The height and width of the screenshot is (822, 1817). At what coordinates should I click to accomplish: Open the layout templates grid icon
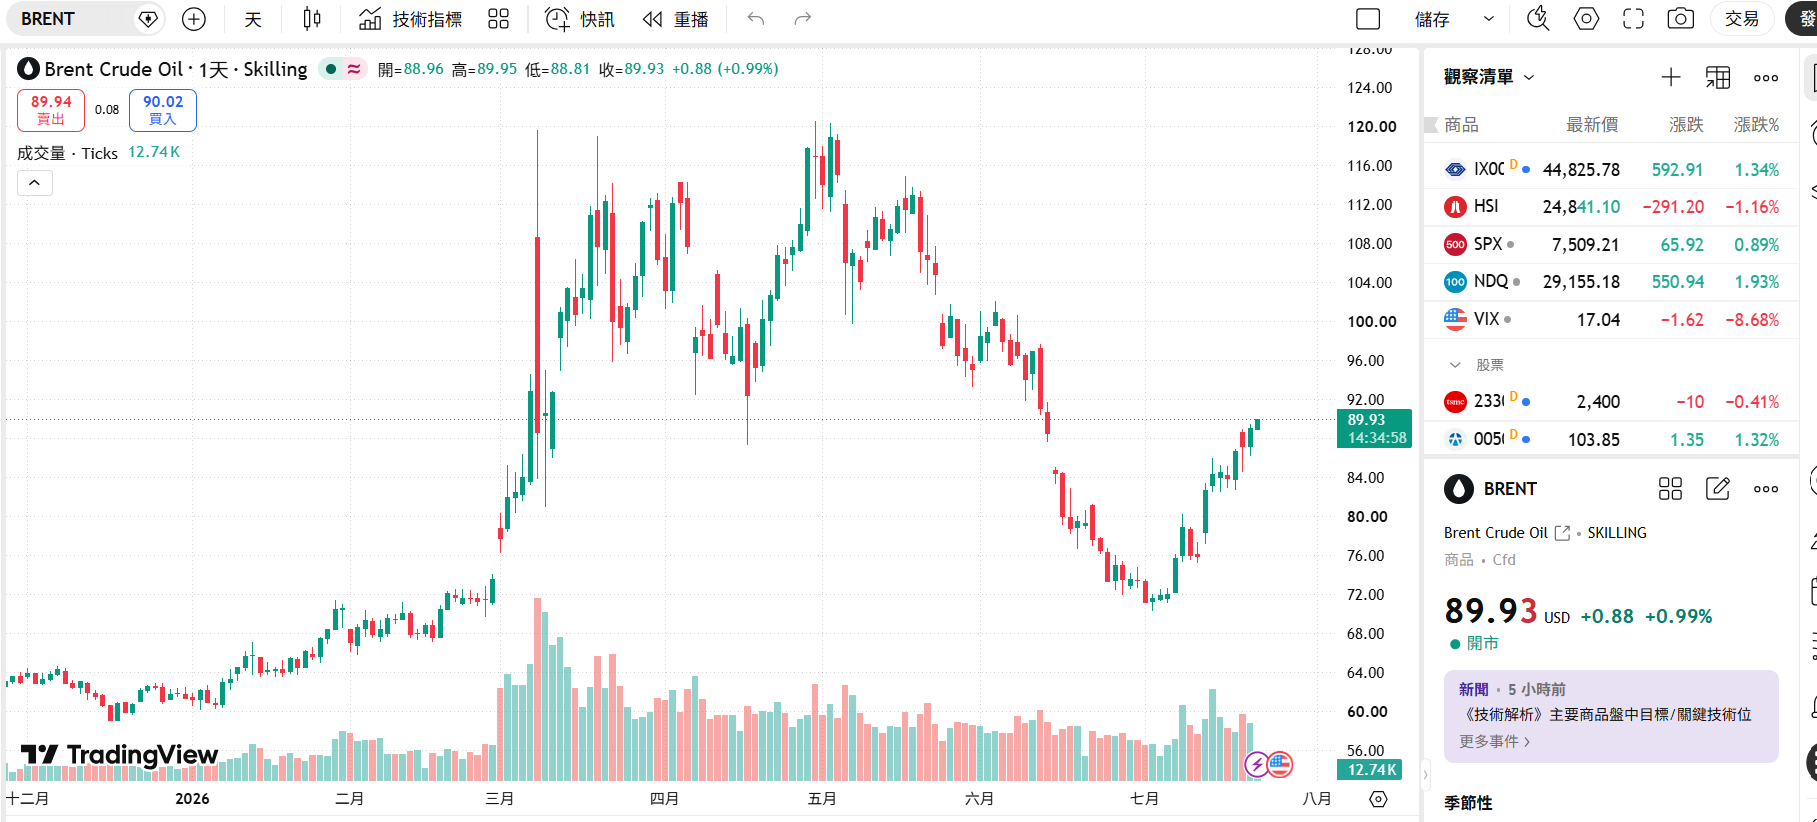498,19
